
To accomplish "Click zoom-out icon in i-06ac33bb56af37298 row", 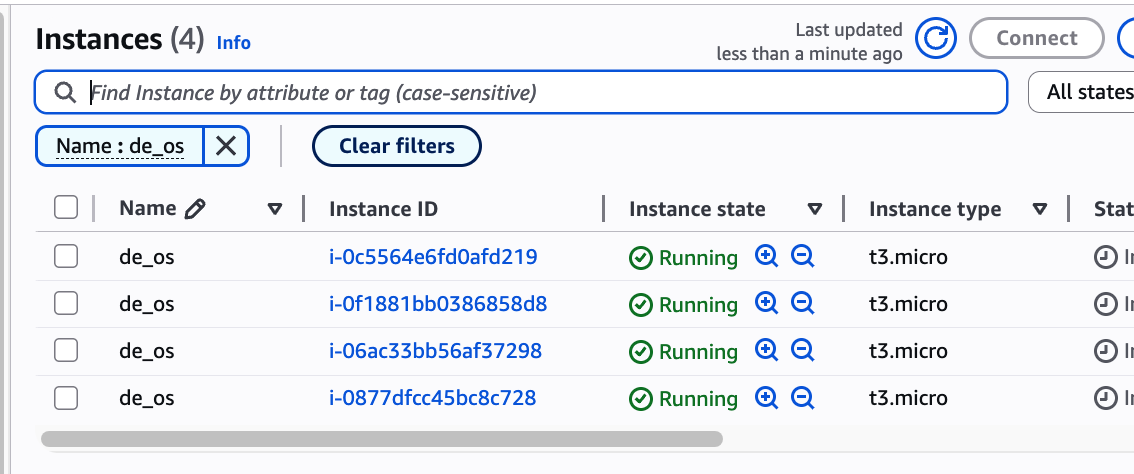I will [x=802, y=350].
